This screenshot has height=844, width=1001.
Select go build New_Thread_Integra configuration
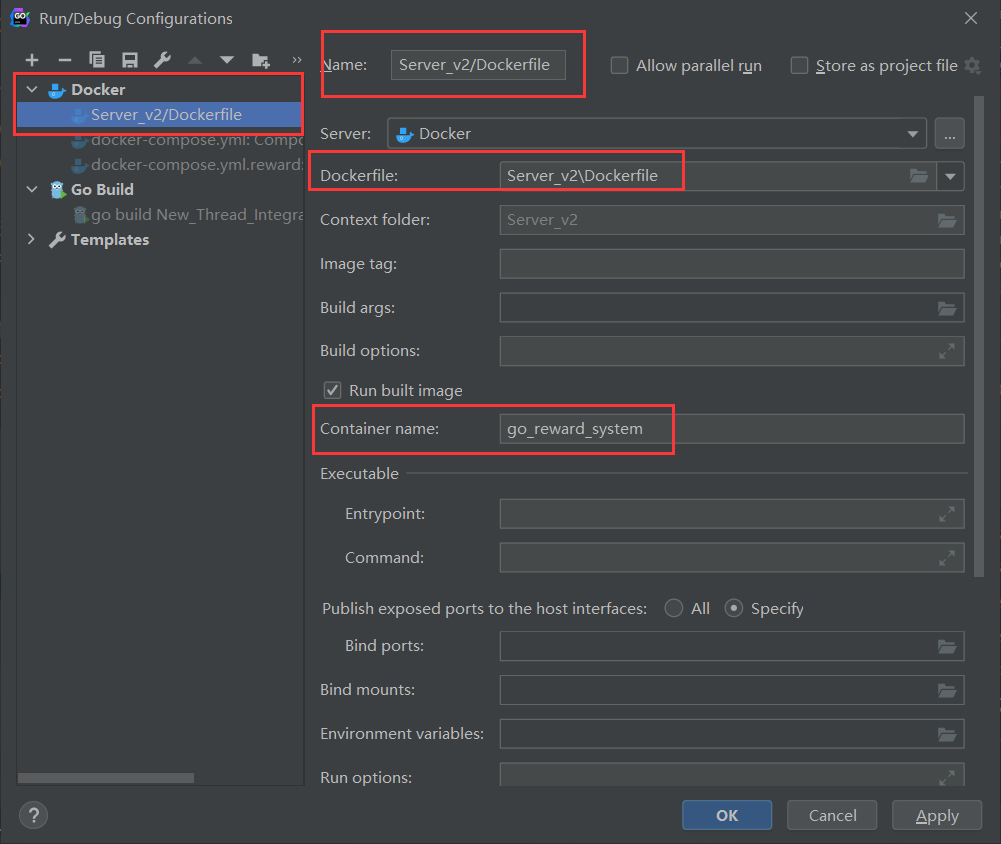[x=188, y=215]
